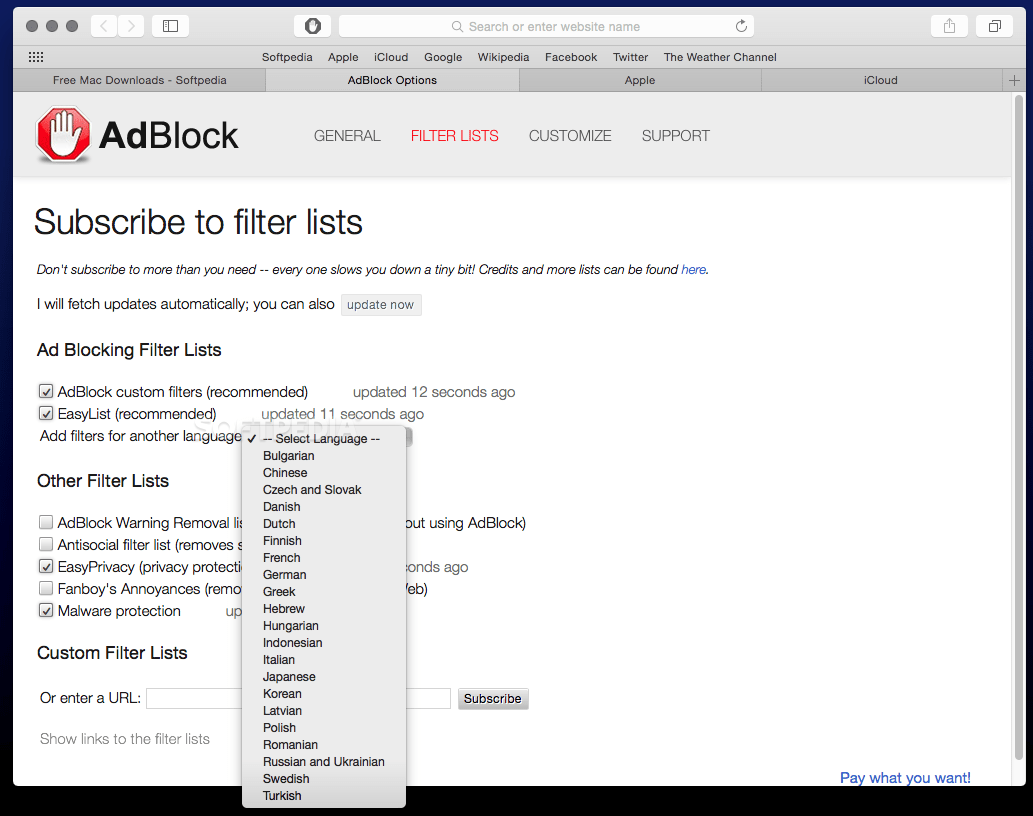
Task: Open Facebook bookmark in favorites bar
Action: (571, 57)
